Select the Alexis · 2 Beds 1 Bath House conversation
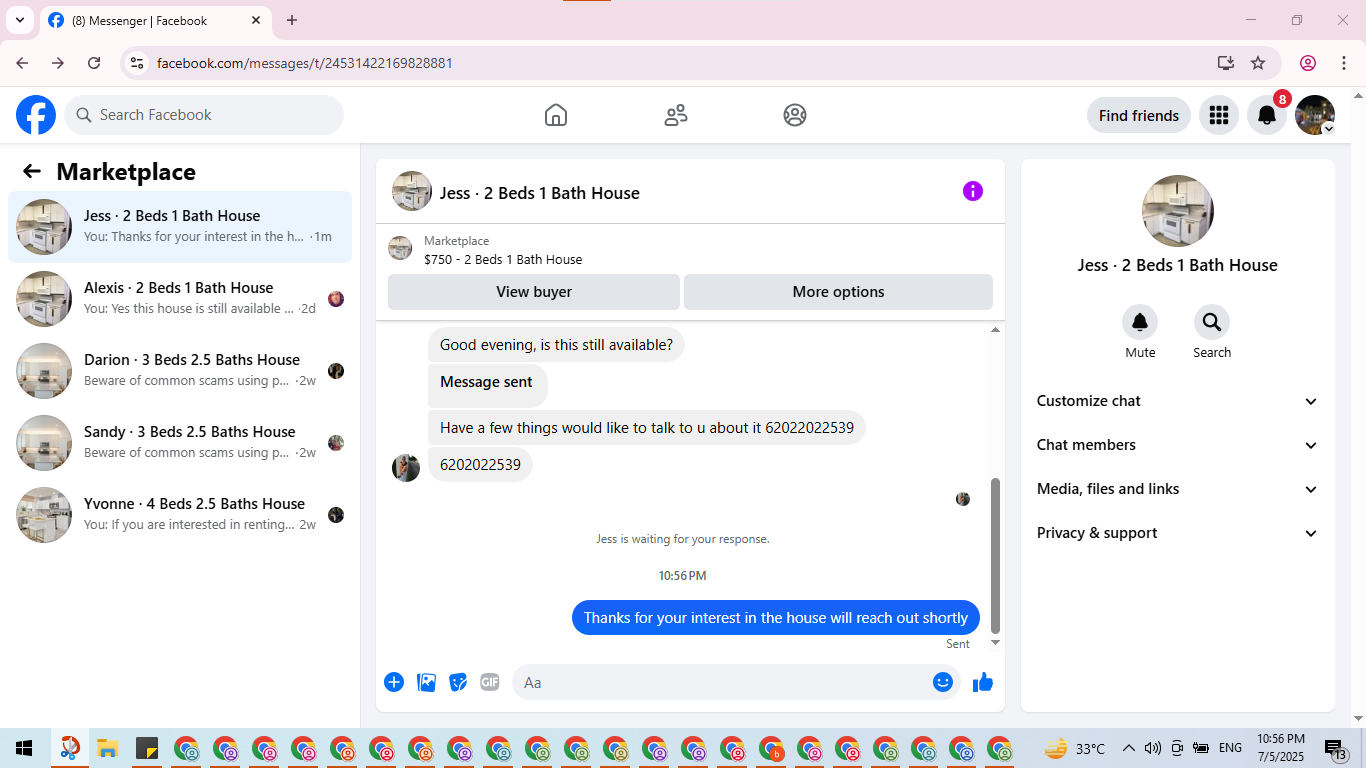The height and width of the screenshot is (768, 1366). click(x=180, y=299)
